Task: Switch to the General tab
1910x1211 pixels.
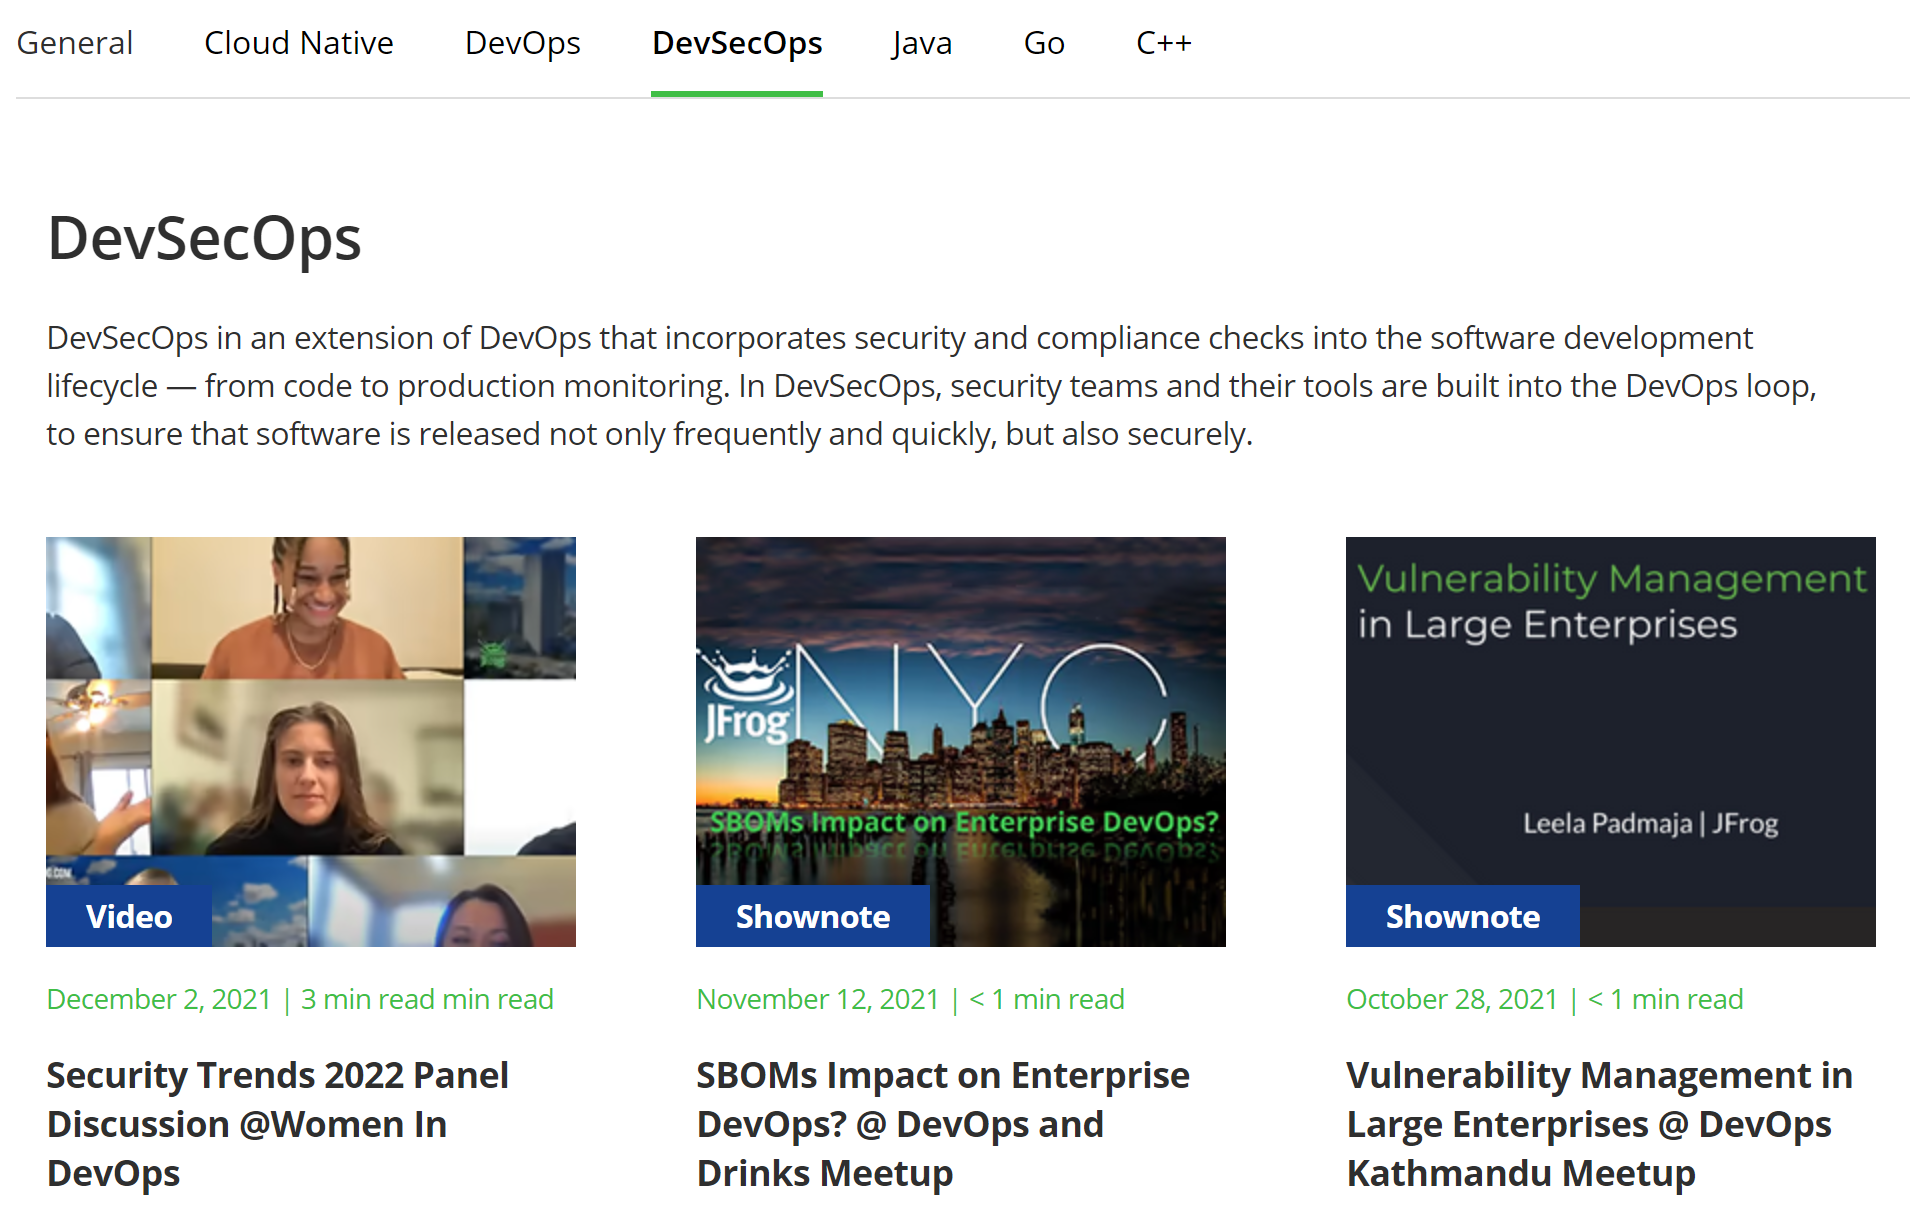Action: (75, 43)
